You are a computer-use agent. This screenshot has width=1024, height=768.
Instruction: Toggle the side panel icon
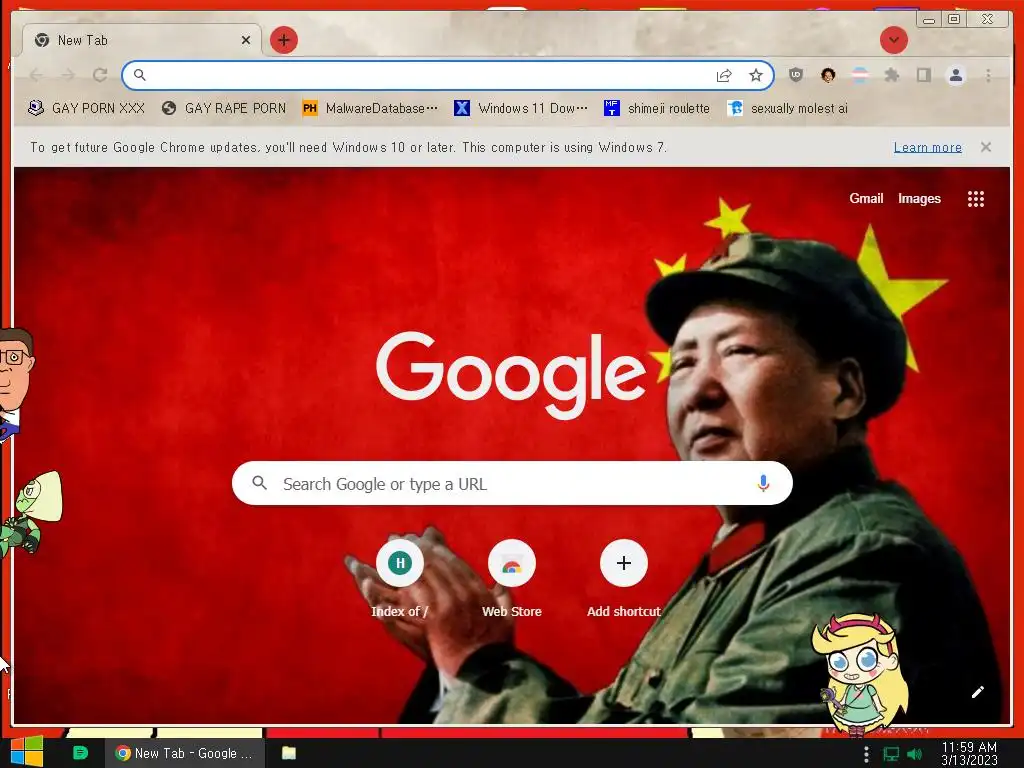923,75
